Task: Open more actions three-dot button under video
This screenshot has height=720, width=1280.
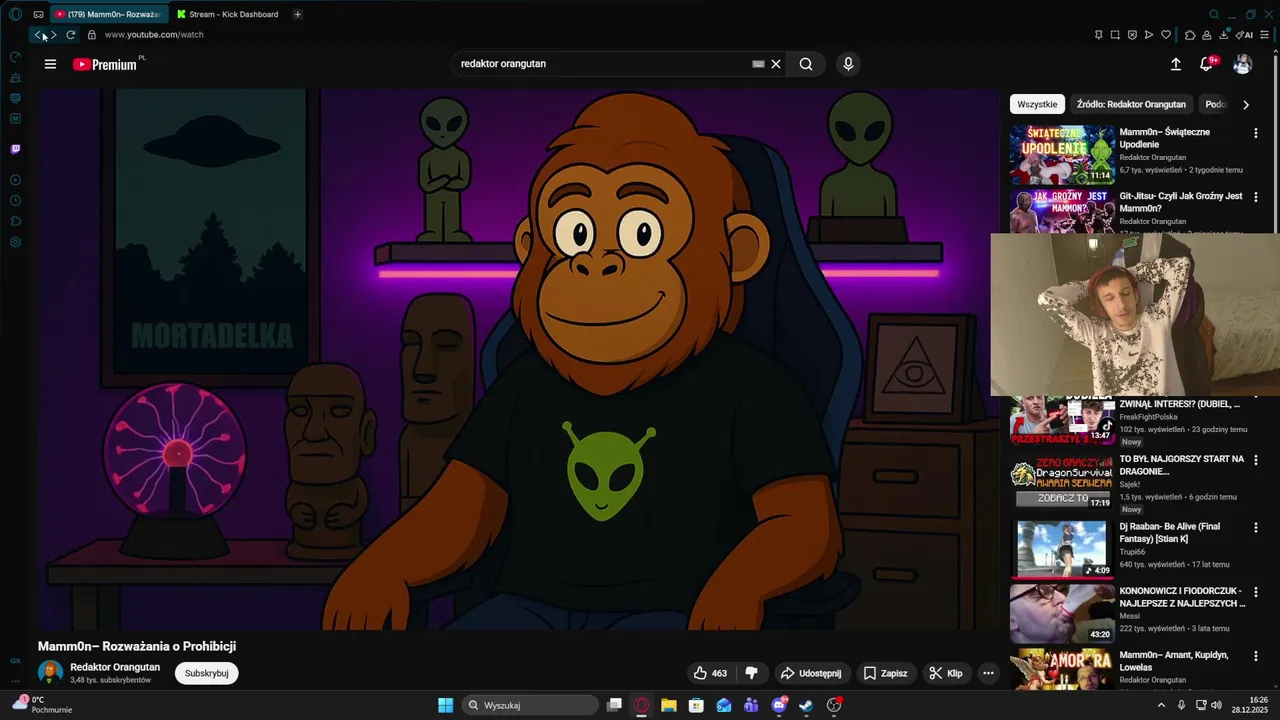Action: [988, 673]
